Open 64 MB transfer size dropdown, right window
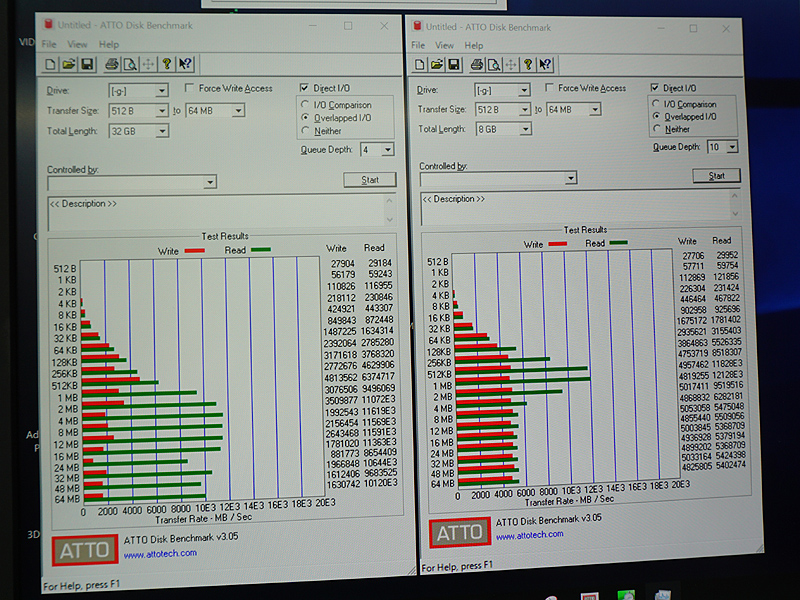 click(x=594, y=109)
